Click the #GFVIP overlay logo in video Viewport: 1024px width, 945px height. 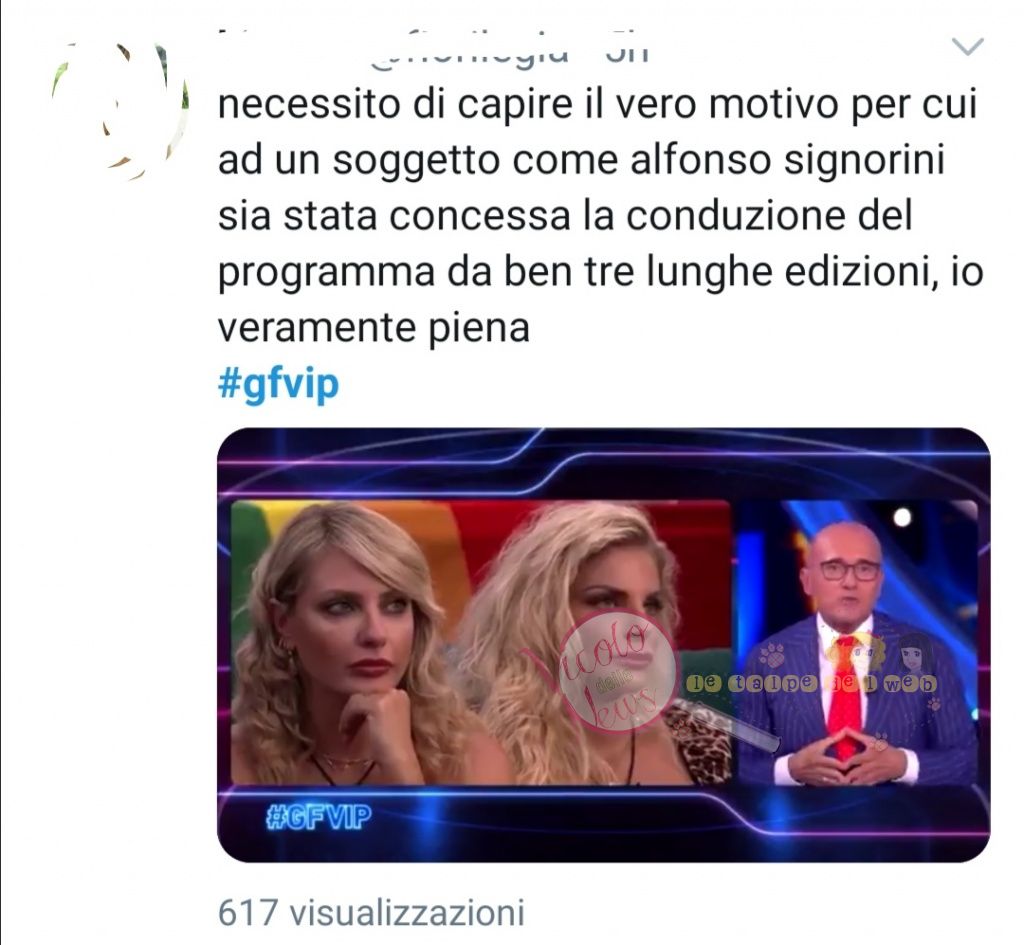[x=319, y=816]
